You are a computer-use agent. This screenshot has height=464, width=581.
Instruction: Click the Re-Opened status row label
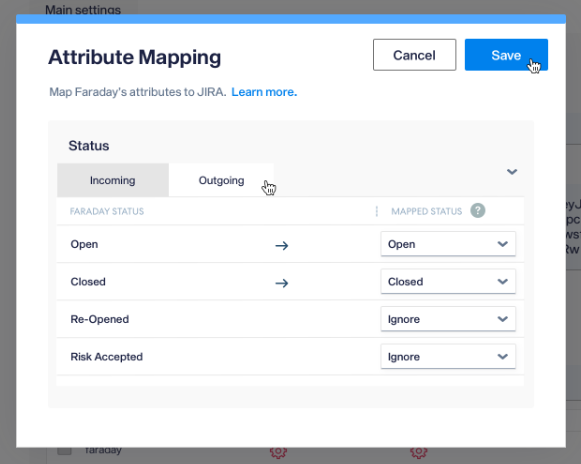(100, 319)
